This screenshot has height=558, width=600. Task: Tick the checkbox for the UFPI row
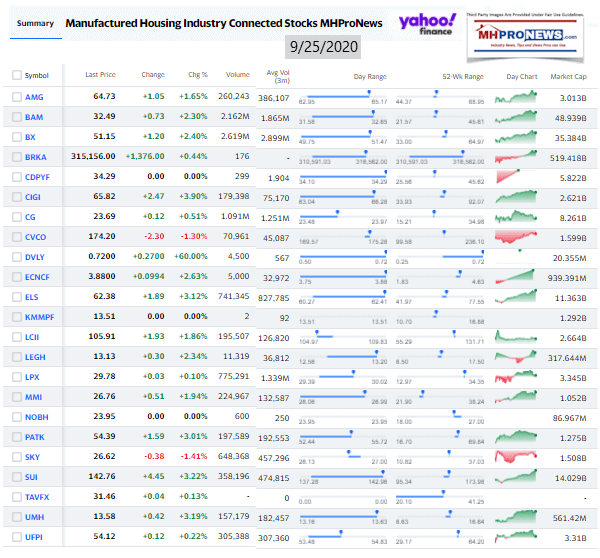[16, 536]
